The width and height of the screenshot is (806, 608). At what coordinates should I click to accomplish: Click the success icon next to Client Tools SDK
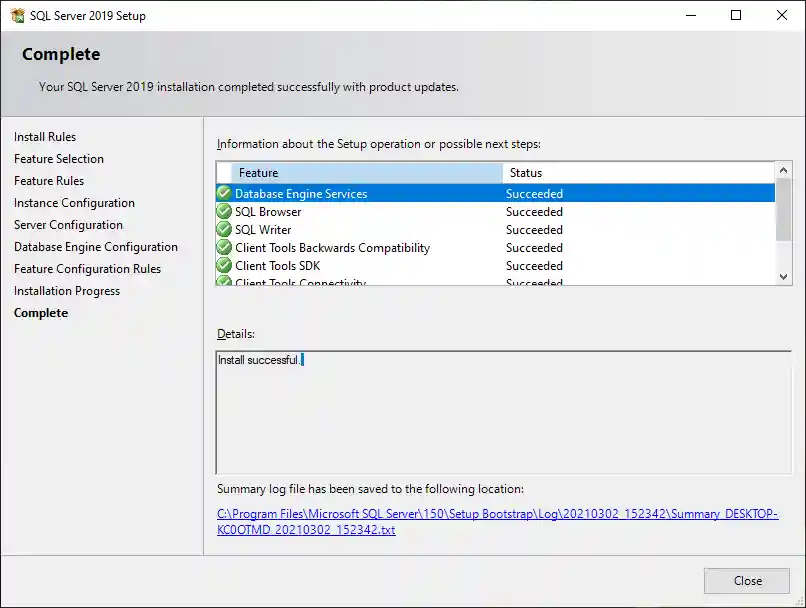[x=224, y=265]
